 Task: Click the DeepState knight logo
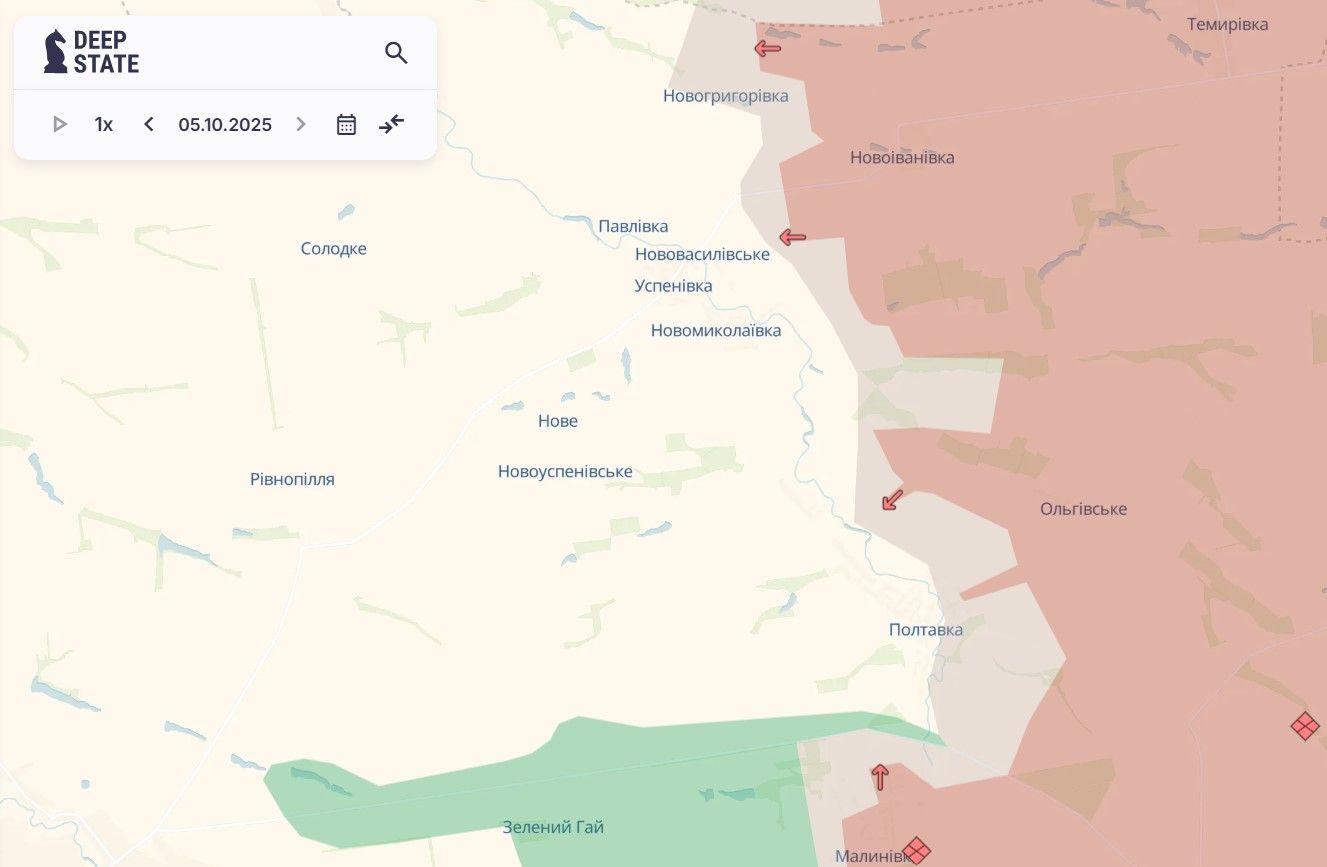pos(56,52)
